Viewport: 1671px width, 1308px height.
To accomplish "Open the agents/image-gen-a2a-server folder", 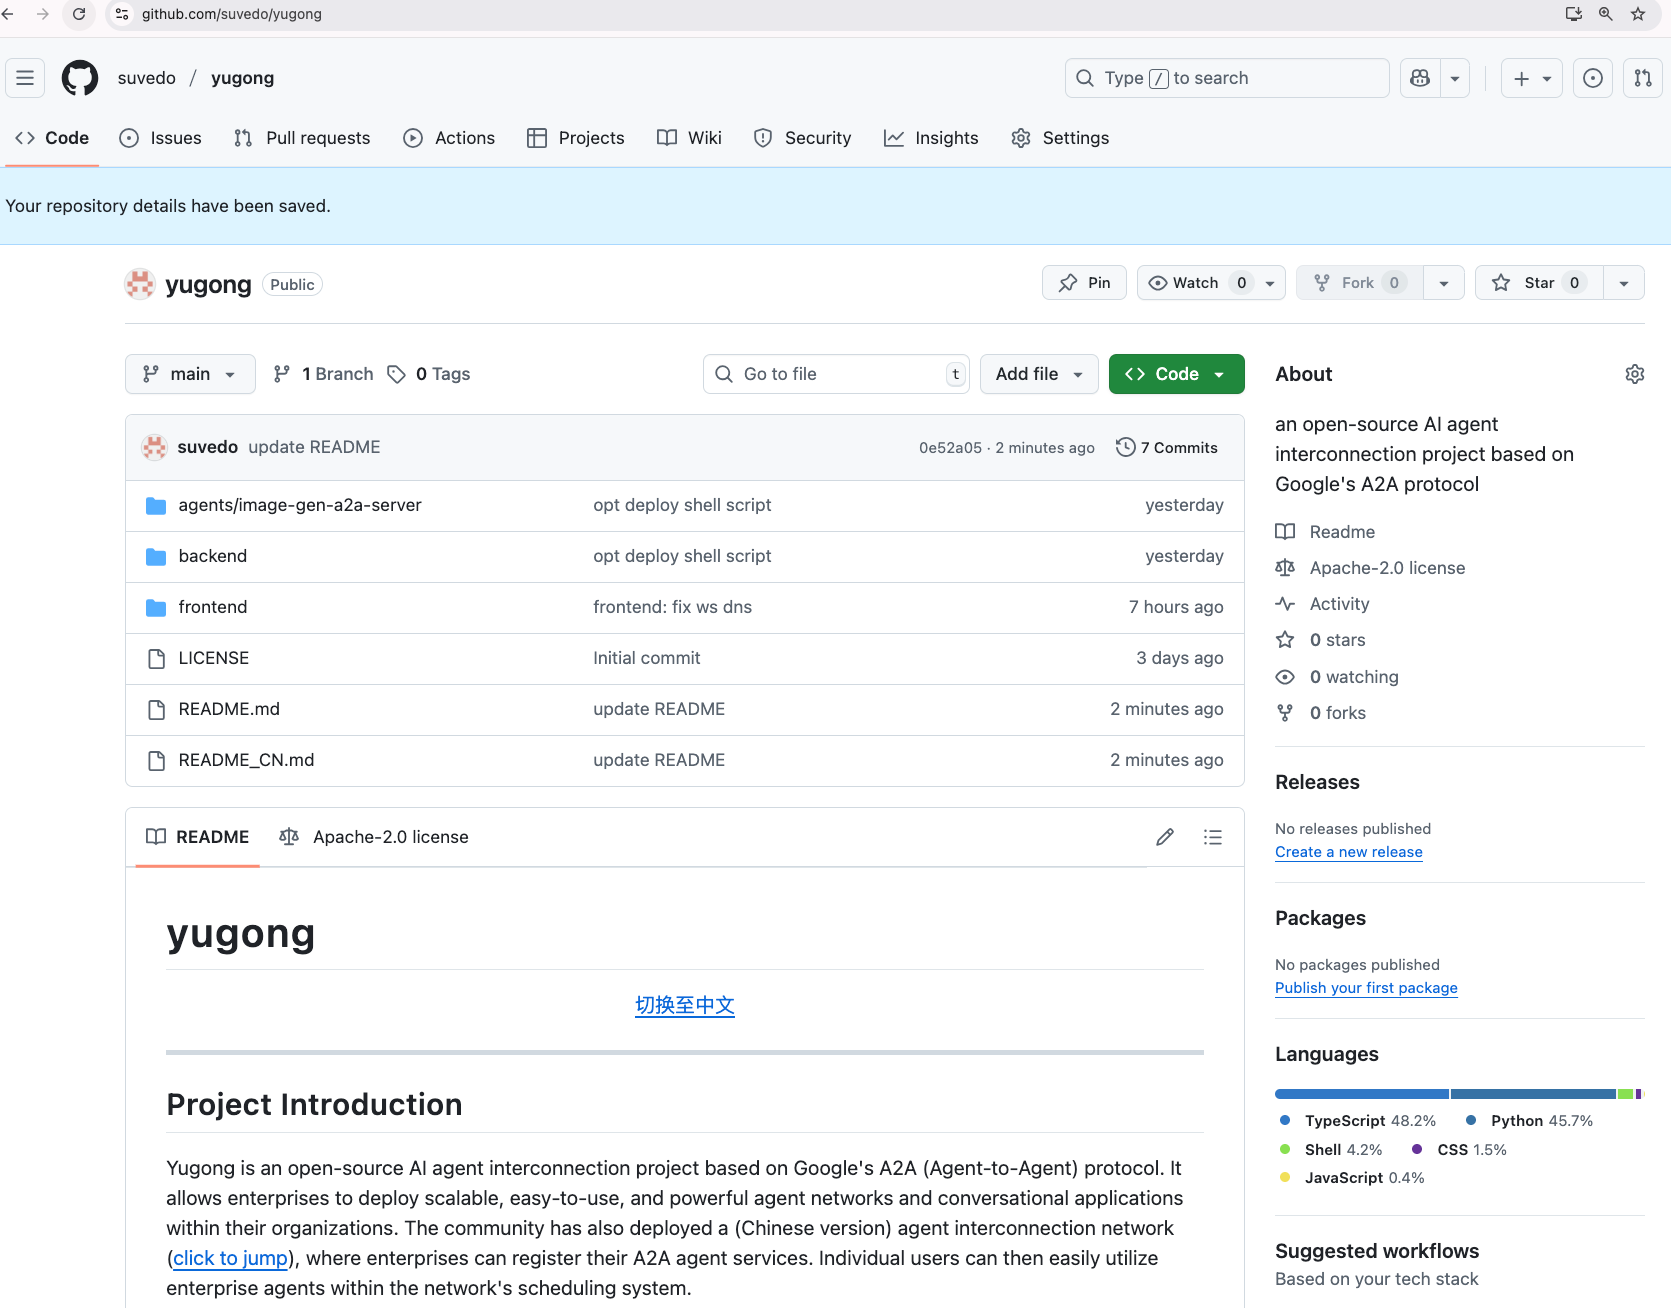I will coord(300,505).
